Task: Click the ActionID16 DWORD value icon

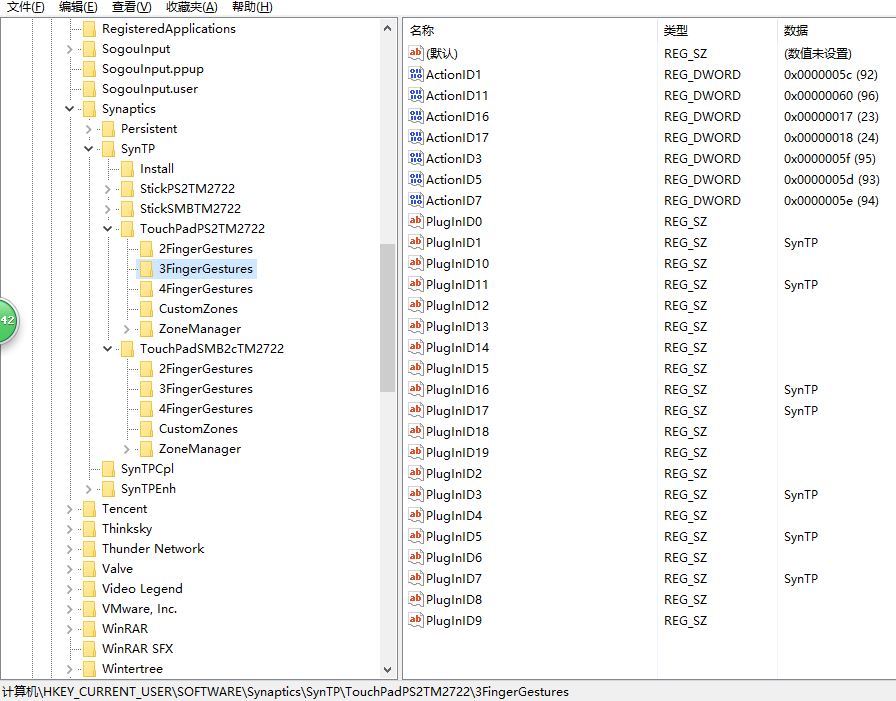Action: tap(415, 117)
